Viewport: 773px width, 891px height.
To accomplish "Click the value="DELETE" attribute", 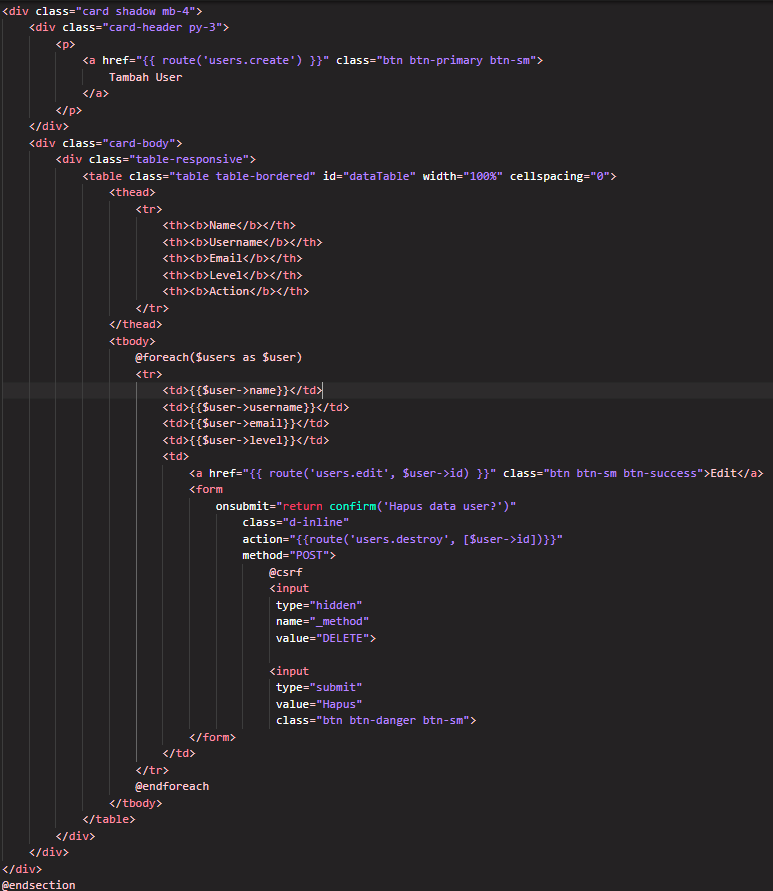I will tap(322, 638).
